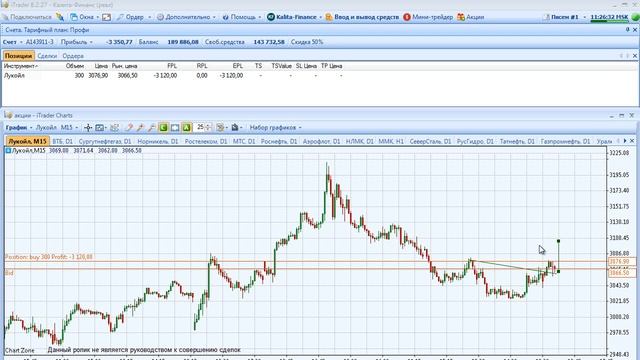Open the Дополнительно menu

coord(186,17)
